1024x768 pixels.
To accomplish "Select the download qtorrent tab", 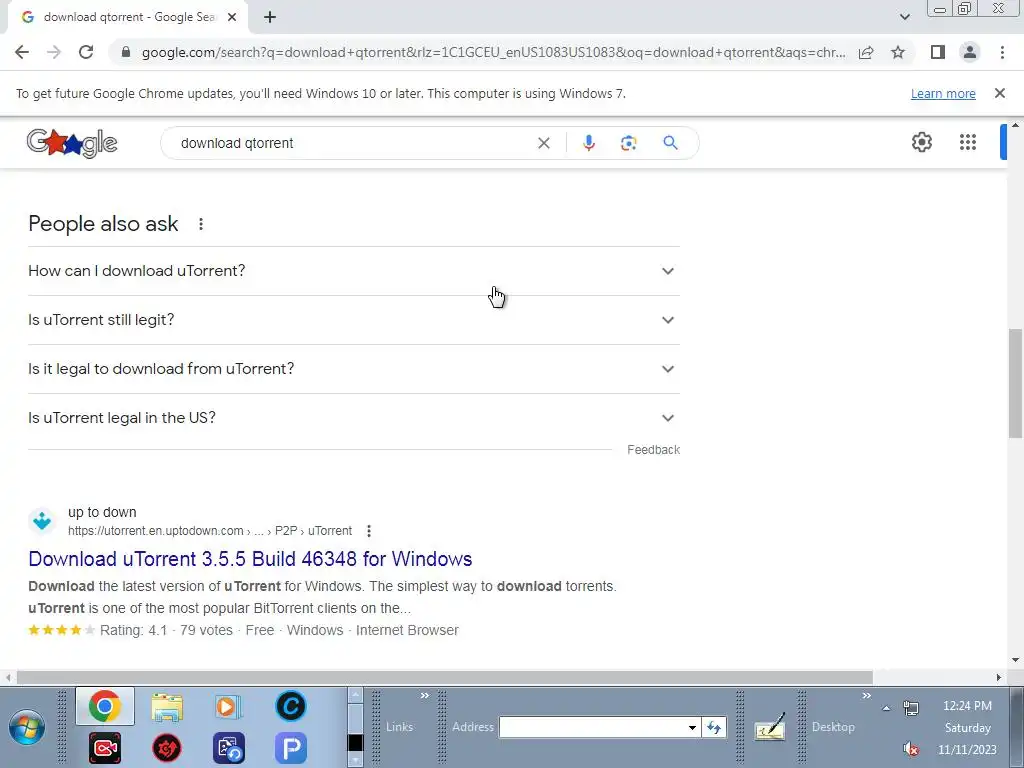I will click(x=128, y=17).
